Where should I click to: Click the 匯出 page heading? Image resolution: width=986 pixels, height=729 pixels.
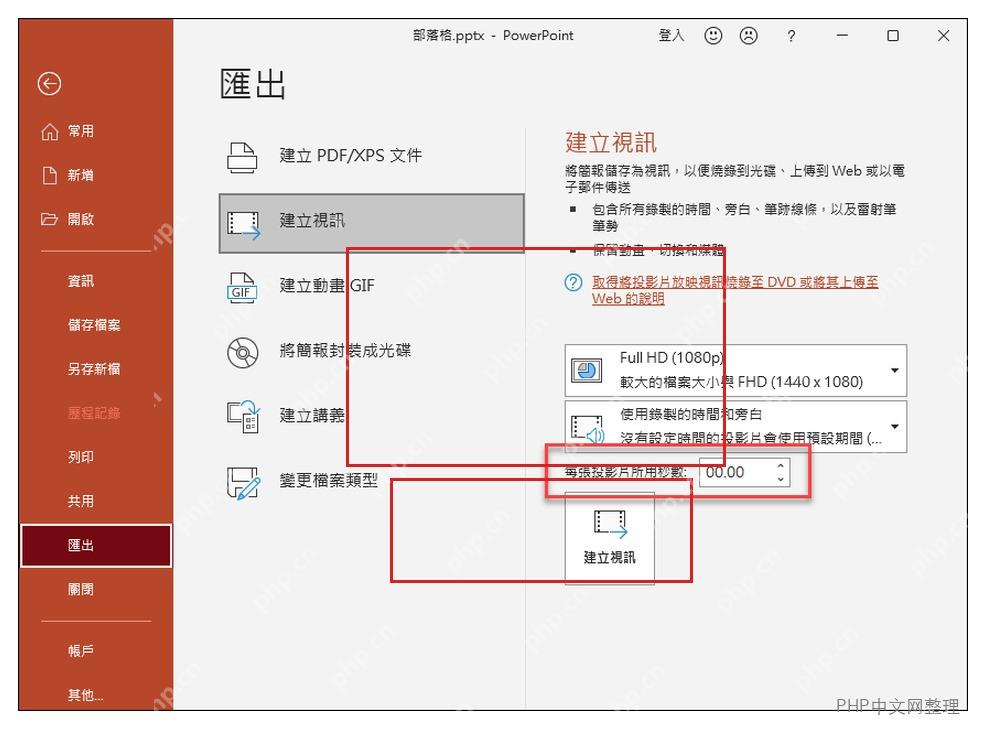(253, 84)
